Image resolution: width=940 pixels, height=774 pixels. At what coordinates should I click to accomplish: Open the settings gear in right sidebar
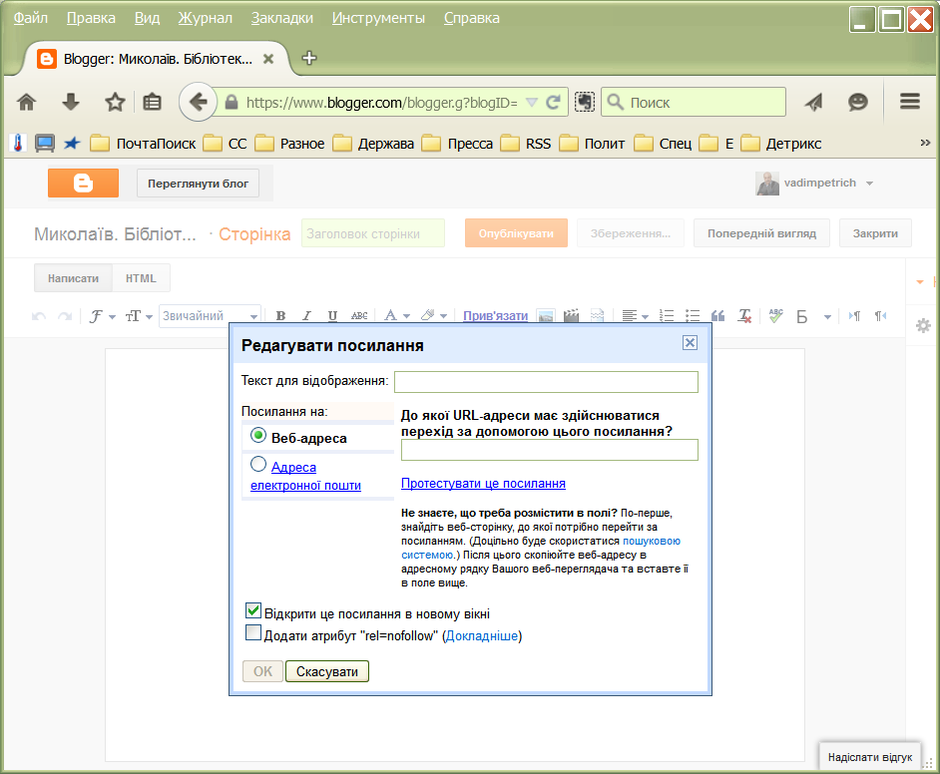[923, 326]
